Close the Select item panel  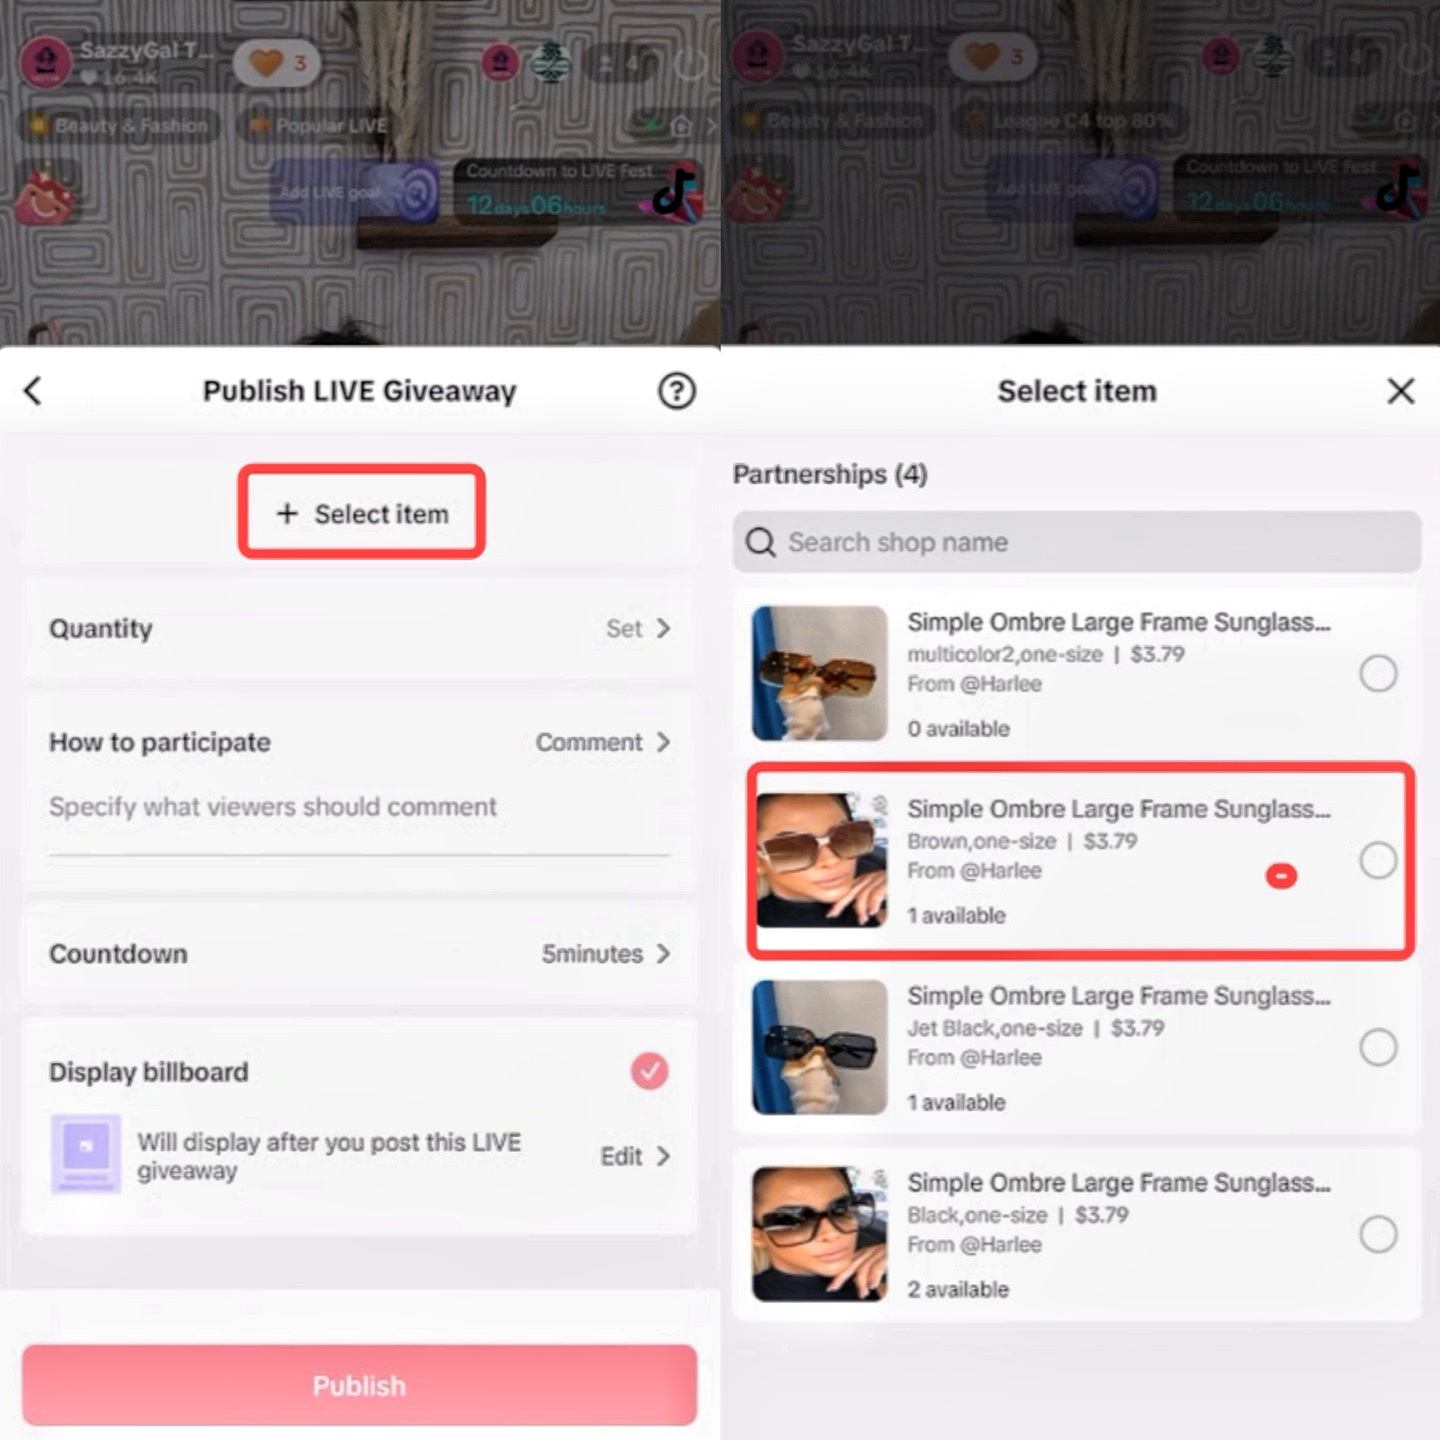tap(1401, 391)
